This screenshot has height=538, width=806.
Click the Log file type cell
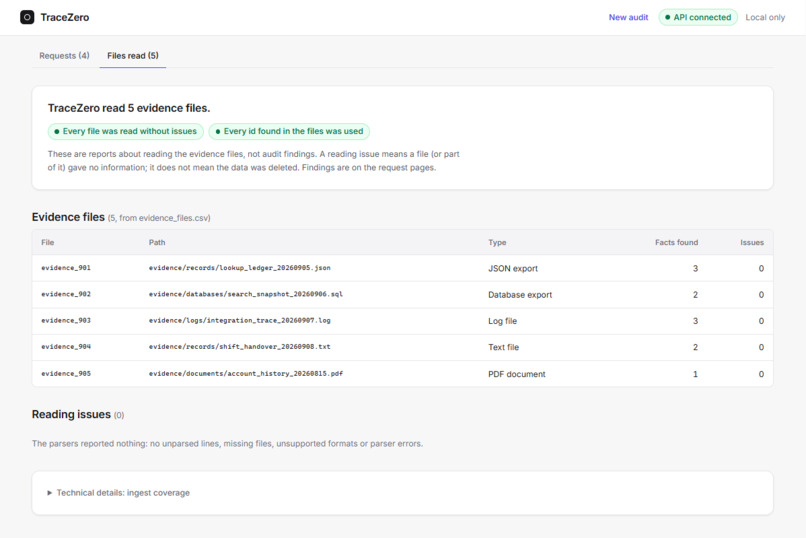point(502,321)
